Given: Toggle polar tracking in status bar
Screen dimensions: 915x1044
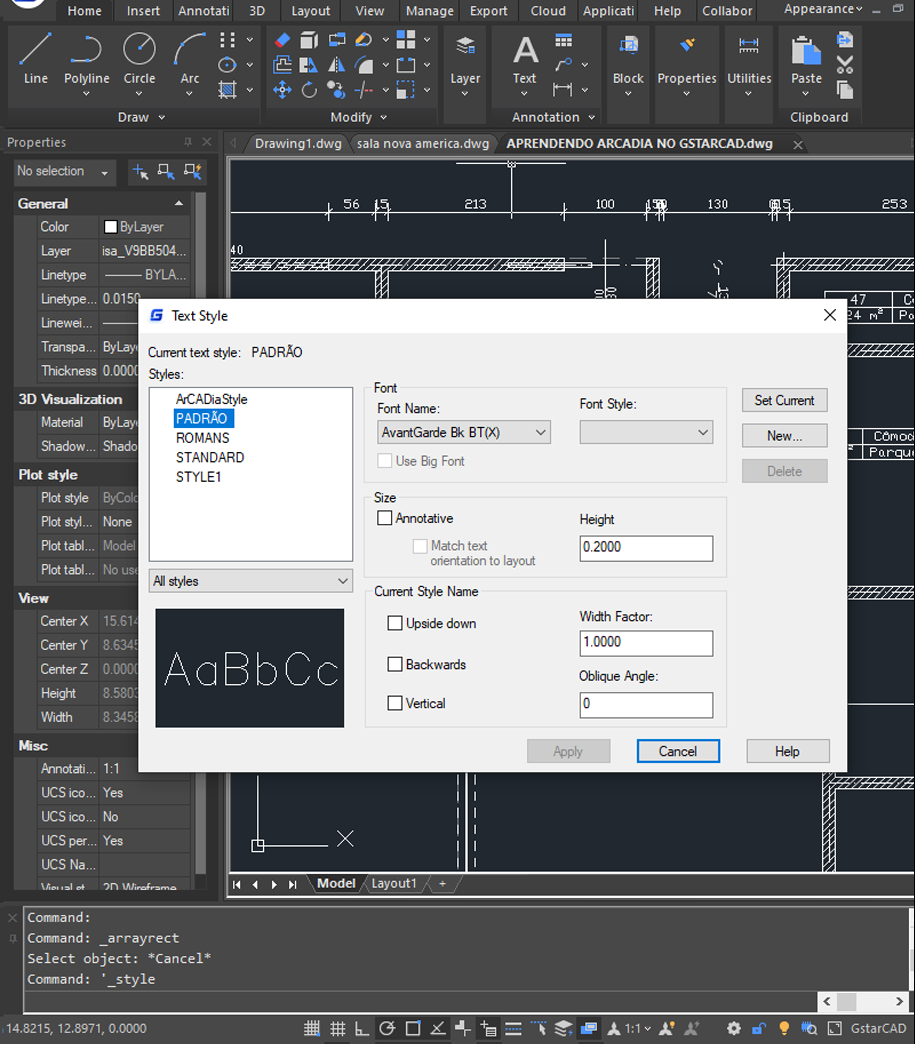Looking at the screenshot, I should (x=387, y=1028).
